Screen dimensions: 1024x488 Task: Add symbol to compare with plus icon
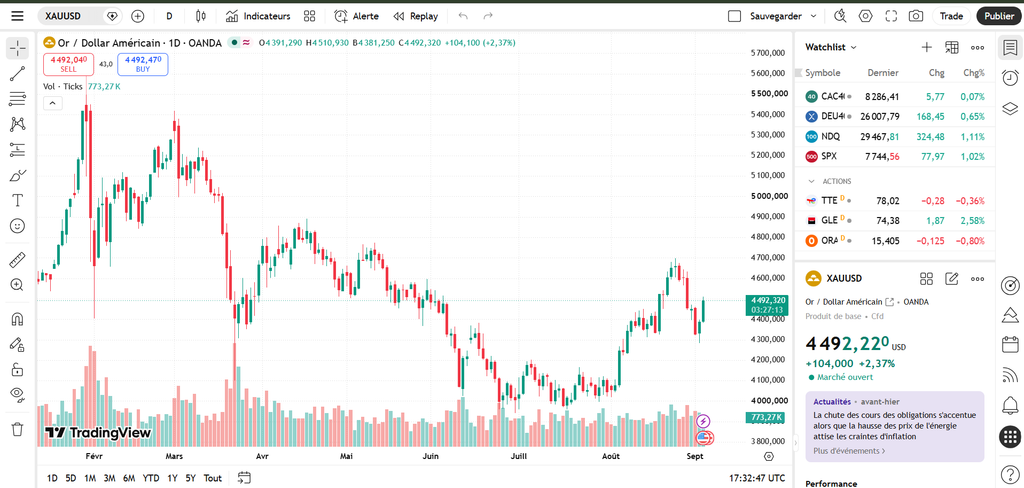click(x=137, y=16)
